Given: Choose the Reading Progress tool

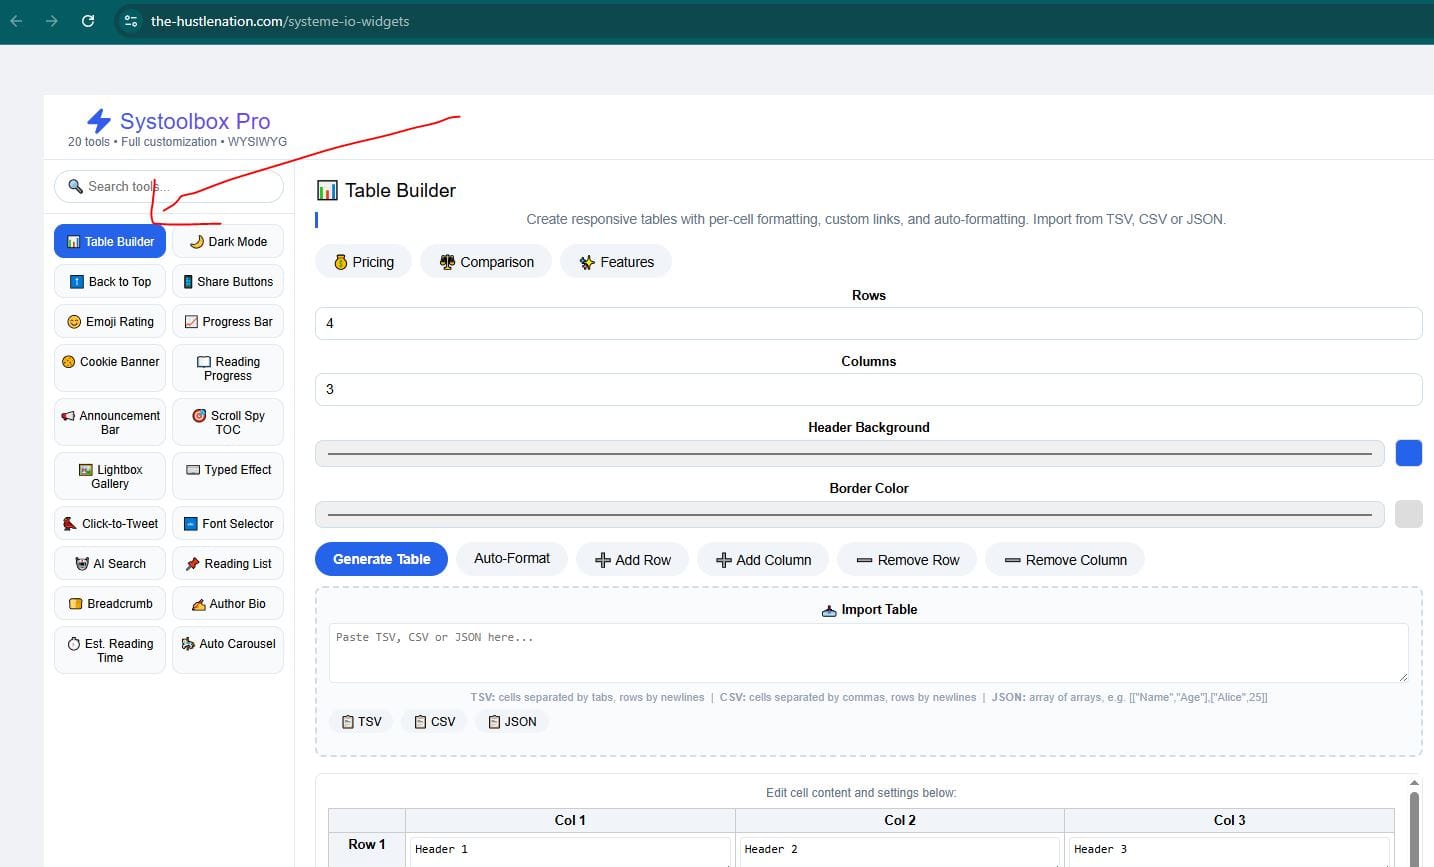Looking at the screenshot, I should [228, 367].
